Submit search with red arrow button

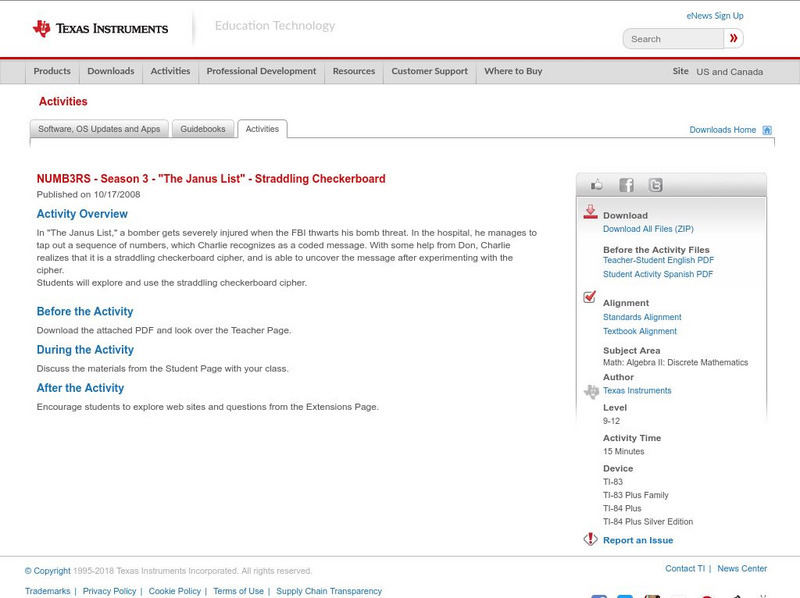(733, 38)
